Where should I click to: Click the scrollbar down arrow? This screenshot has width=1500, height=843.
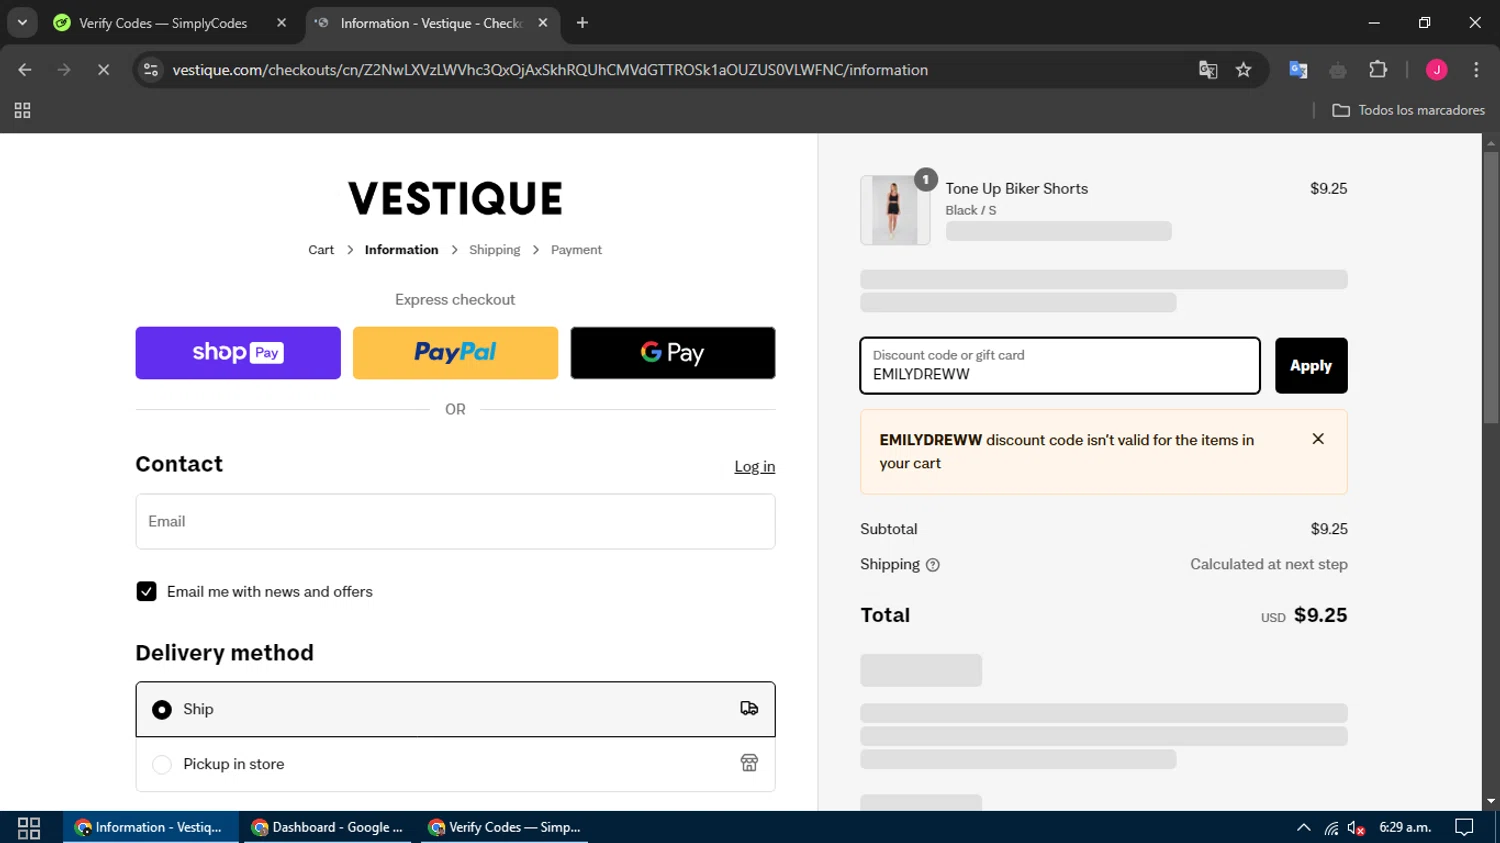tap(1491, 801)
